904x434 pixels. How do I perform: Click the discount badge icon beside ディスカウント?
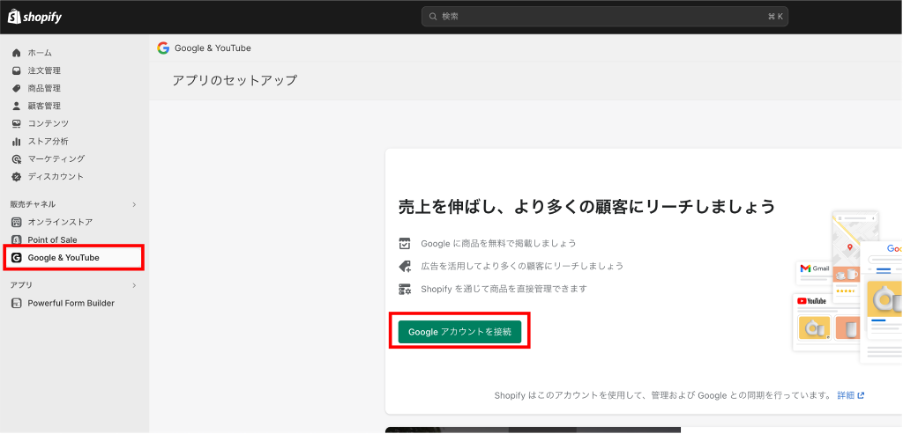16,177
